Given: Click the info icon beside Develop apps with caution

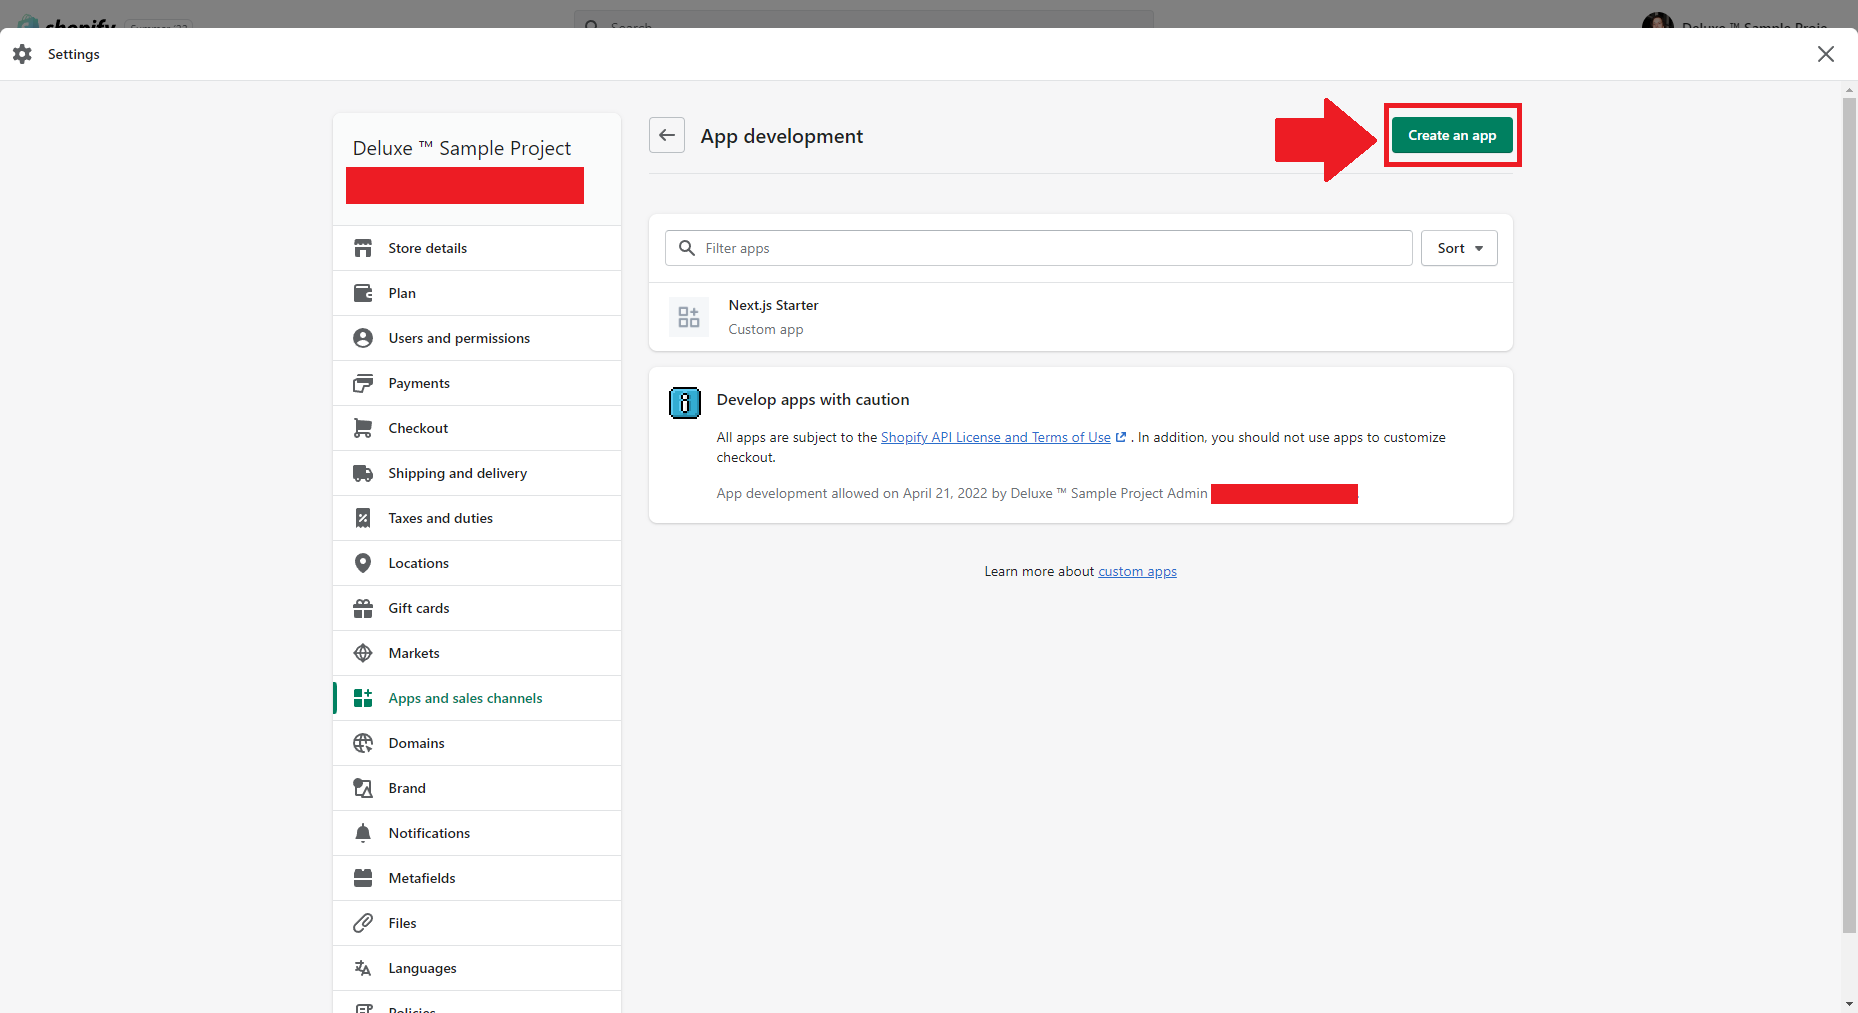Looking at the screenshot, I should 685,403.
